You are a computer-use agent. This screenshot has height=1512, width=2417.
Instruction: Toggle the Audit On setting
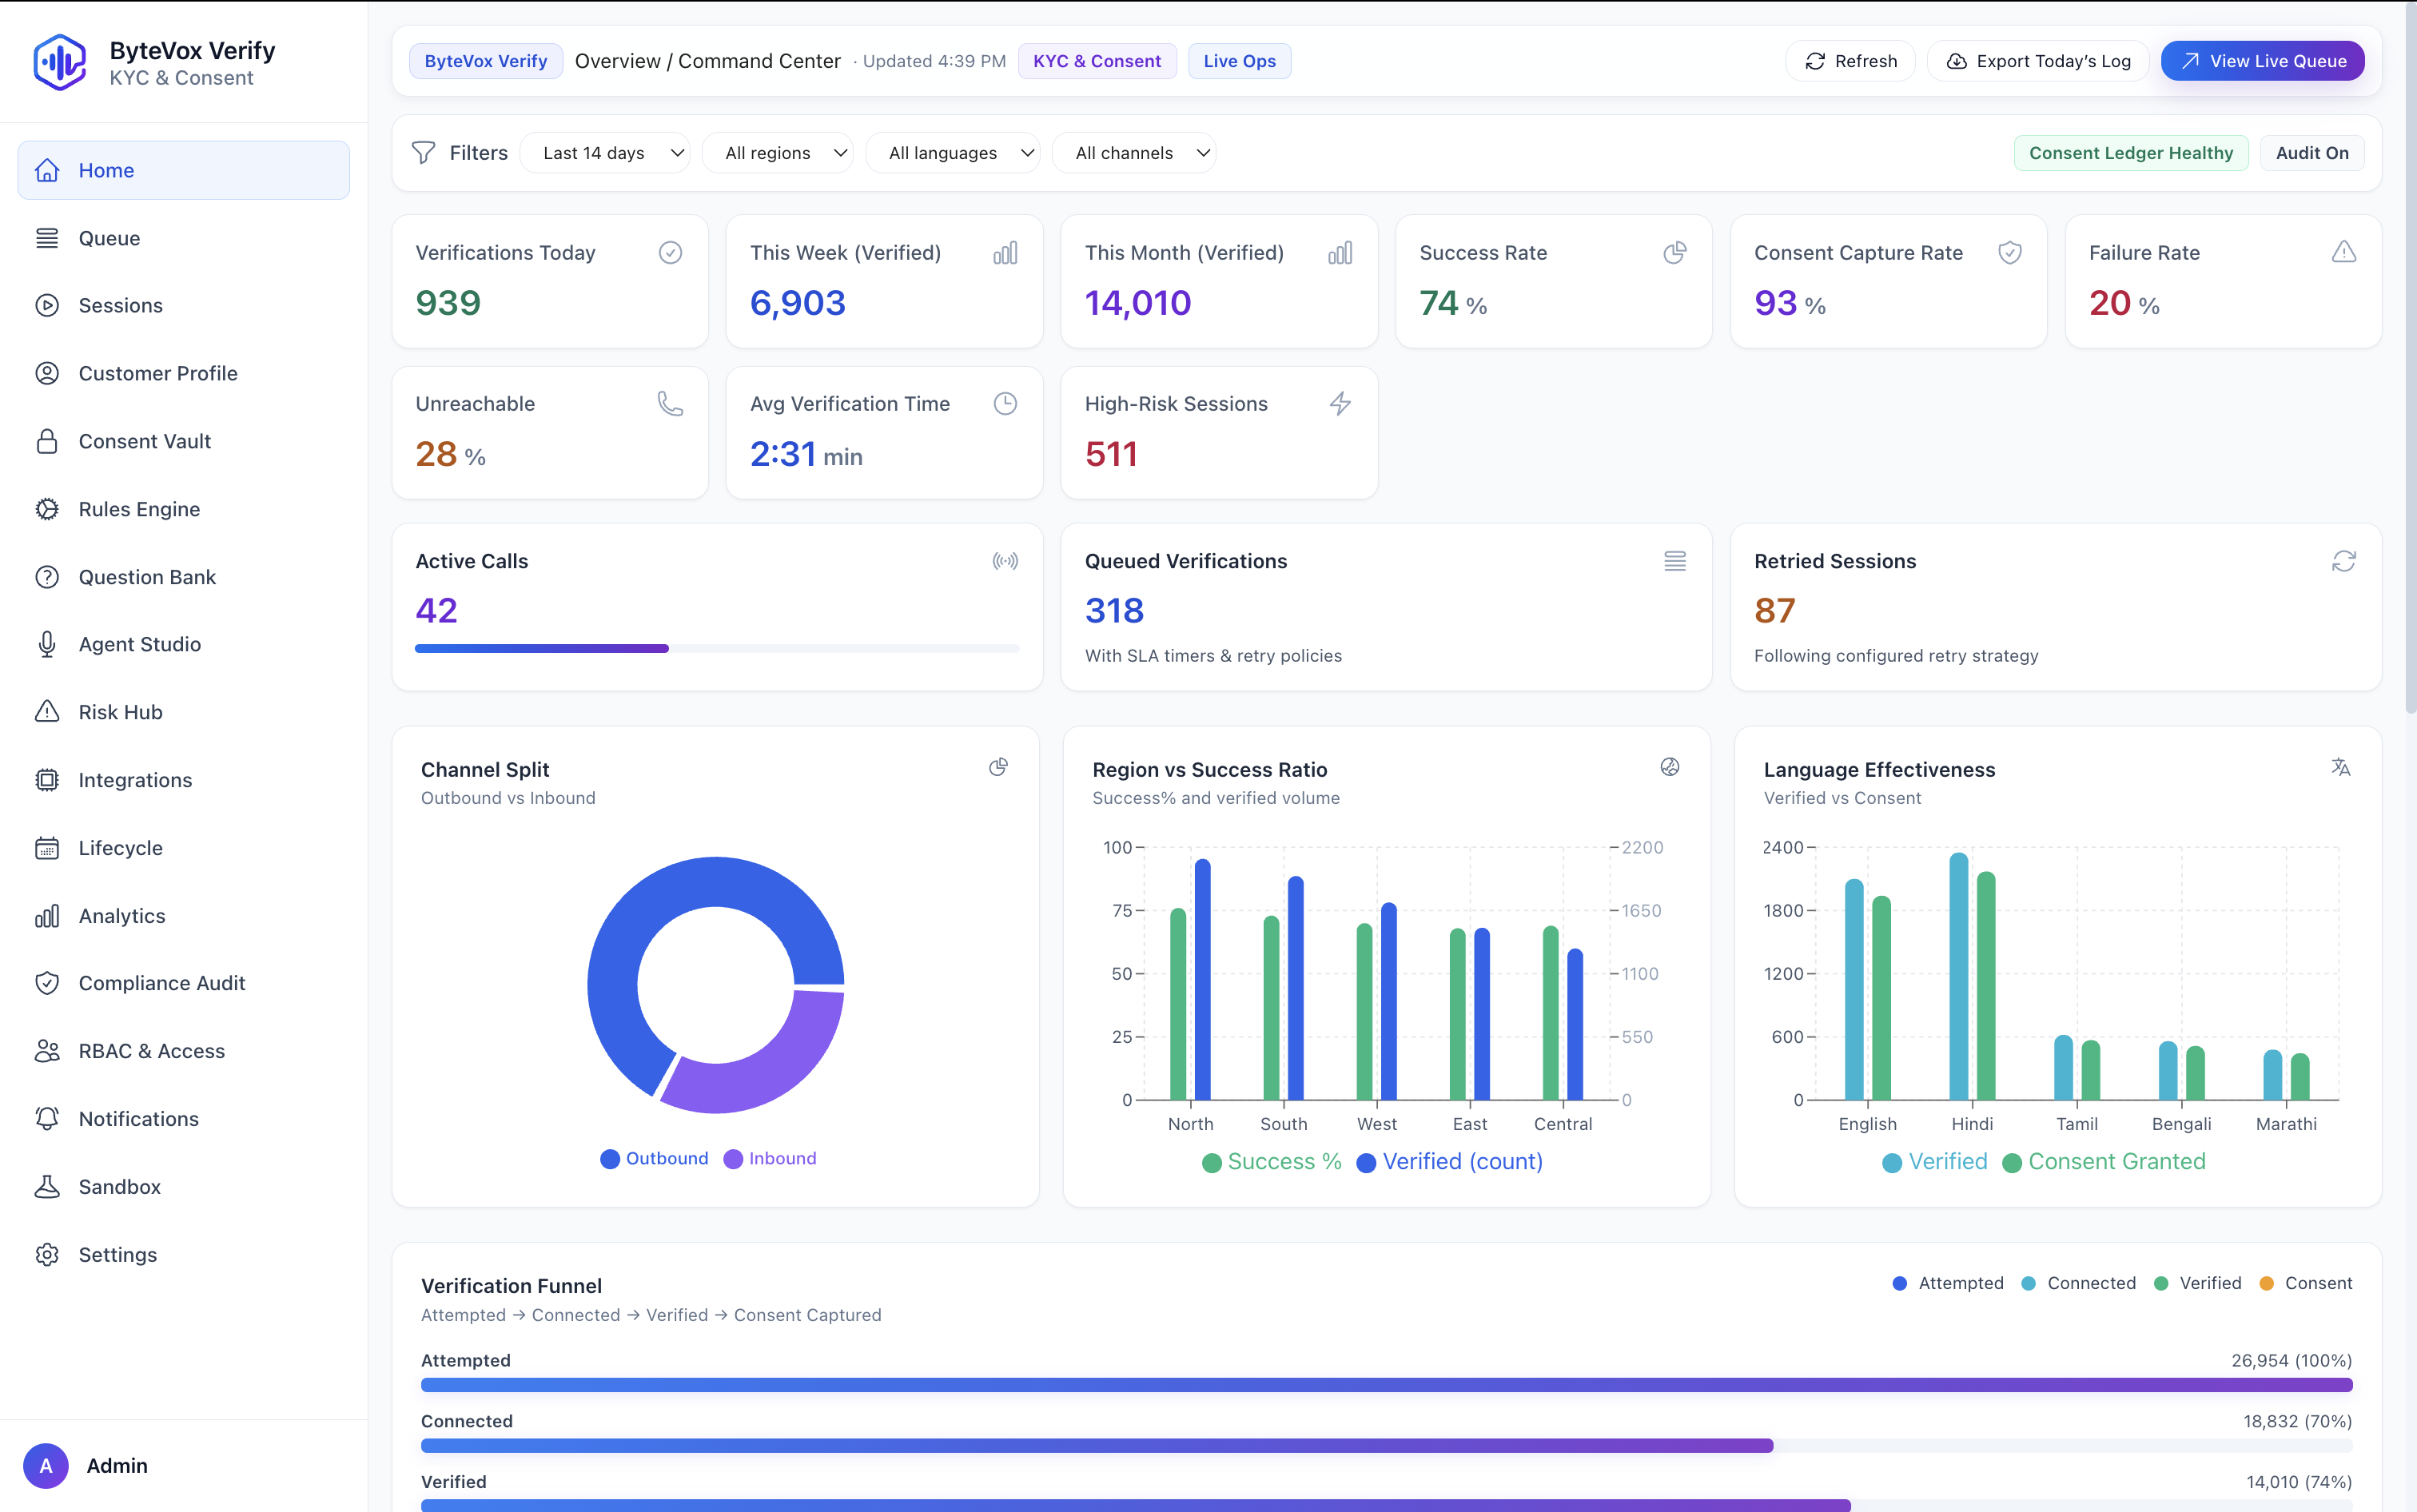pos(2311,152)
